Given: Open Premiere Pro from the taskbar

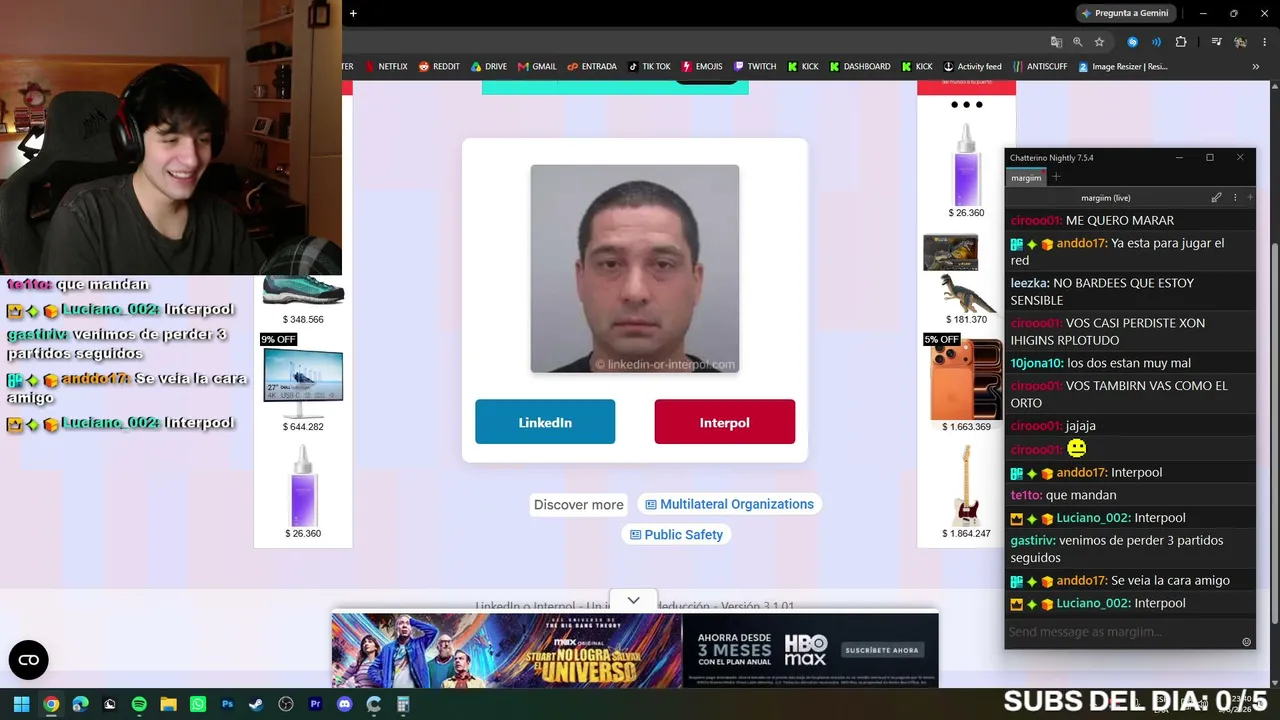Looking at the screenshot, I should [315, 704].
